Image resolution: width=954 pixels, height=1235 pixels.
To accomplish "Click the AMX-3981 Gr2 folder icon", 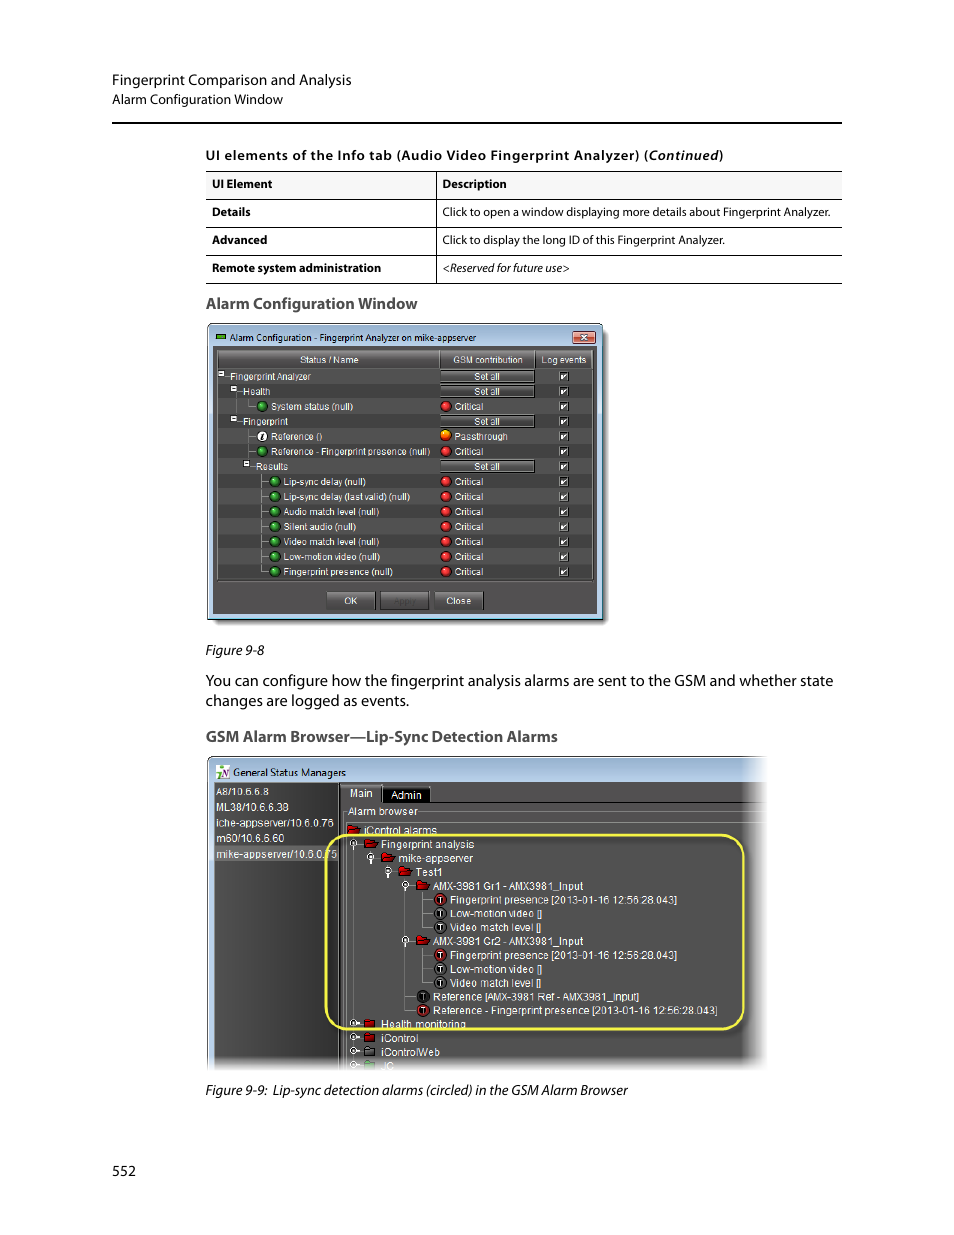I will [422, 941].
